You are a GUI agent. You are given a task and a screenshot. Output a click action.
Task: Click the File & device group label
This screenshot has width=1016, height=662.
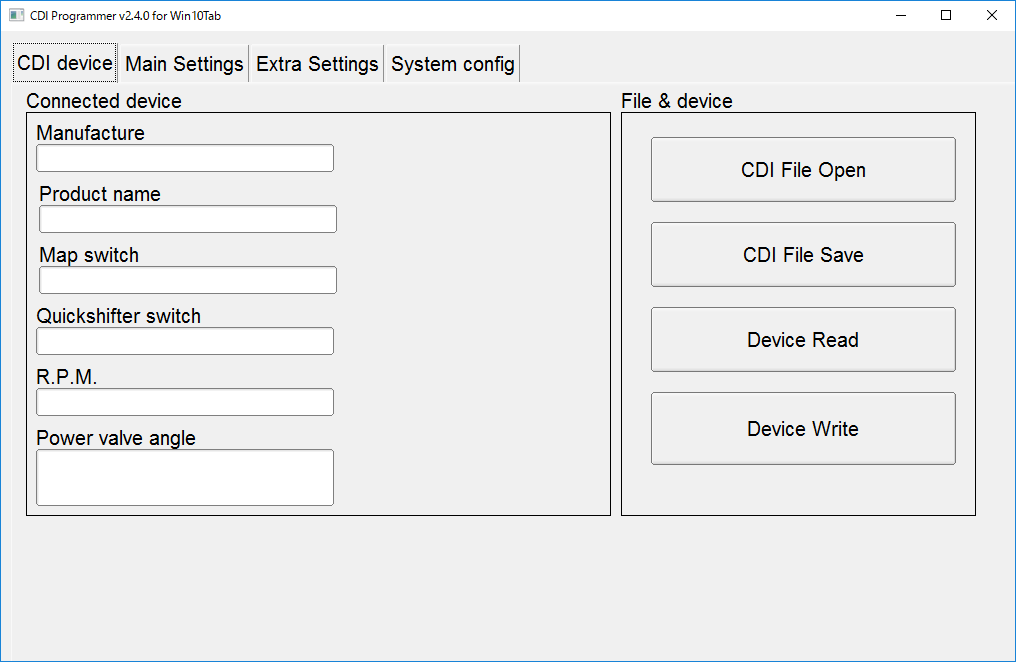click(677, 101)
